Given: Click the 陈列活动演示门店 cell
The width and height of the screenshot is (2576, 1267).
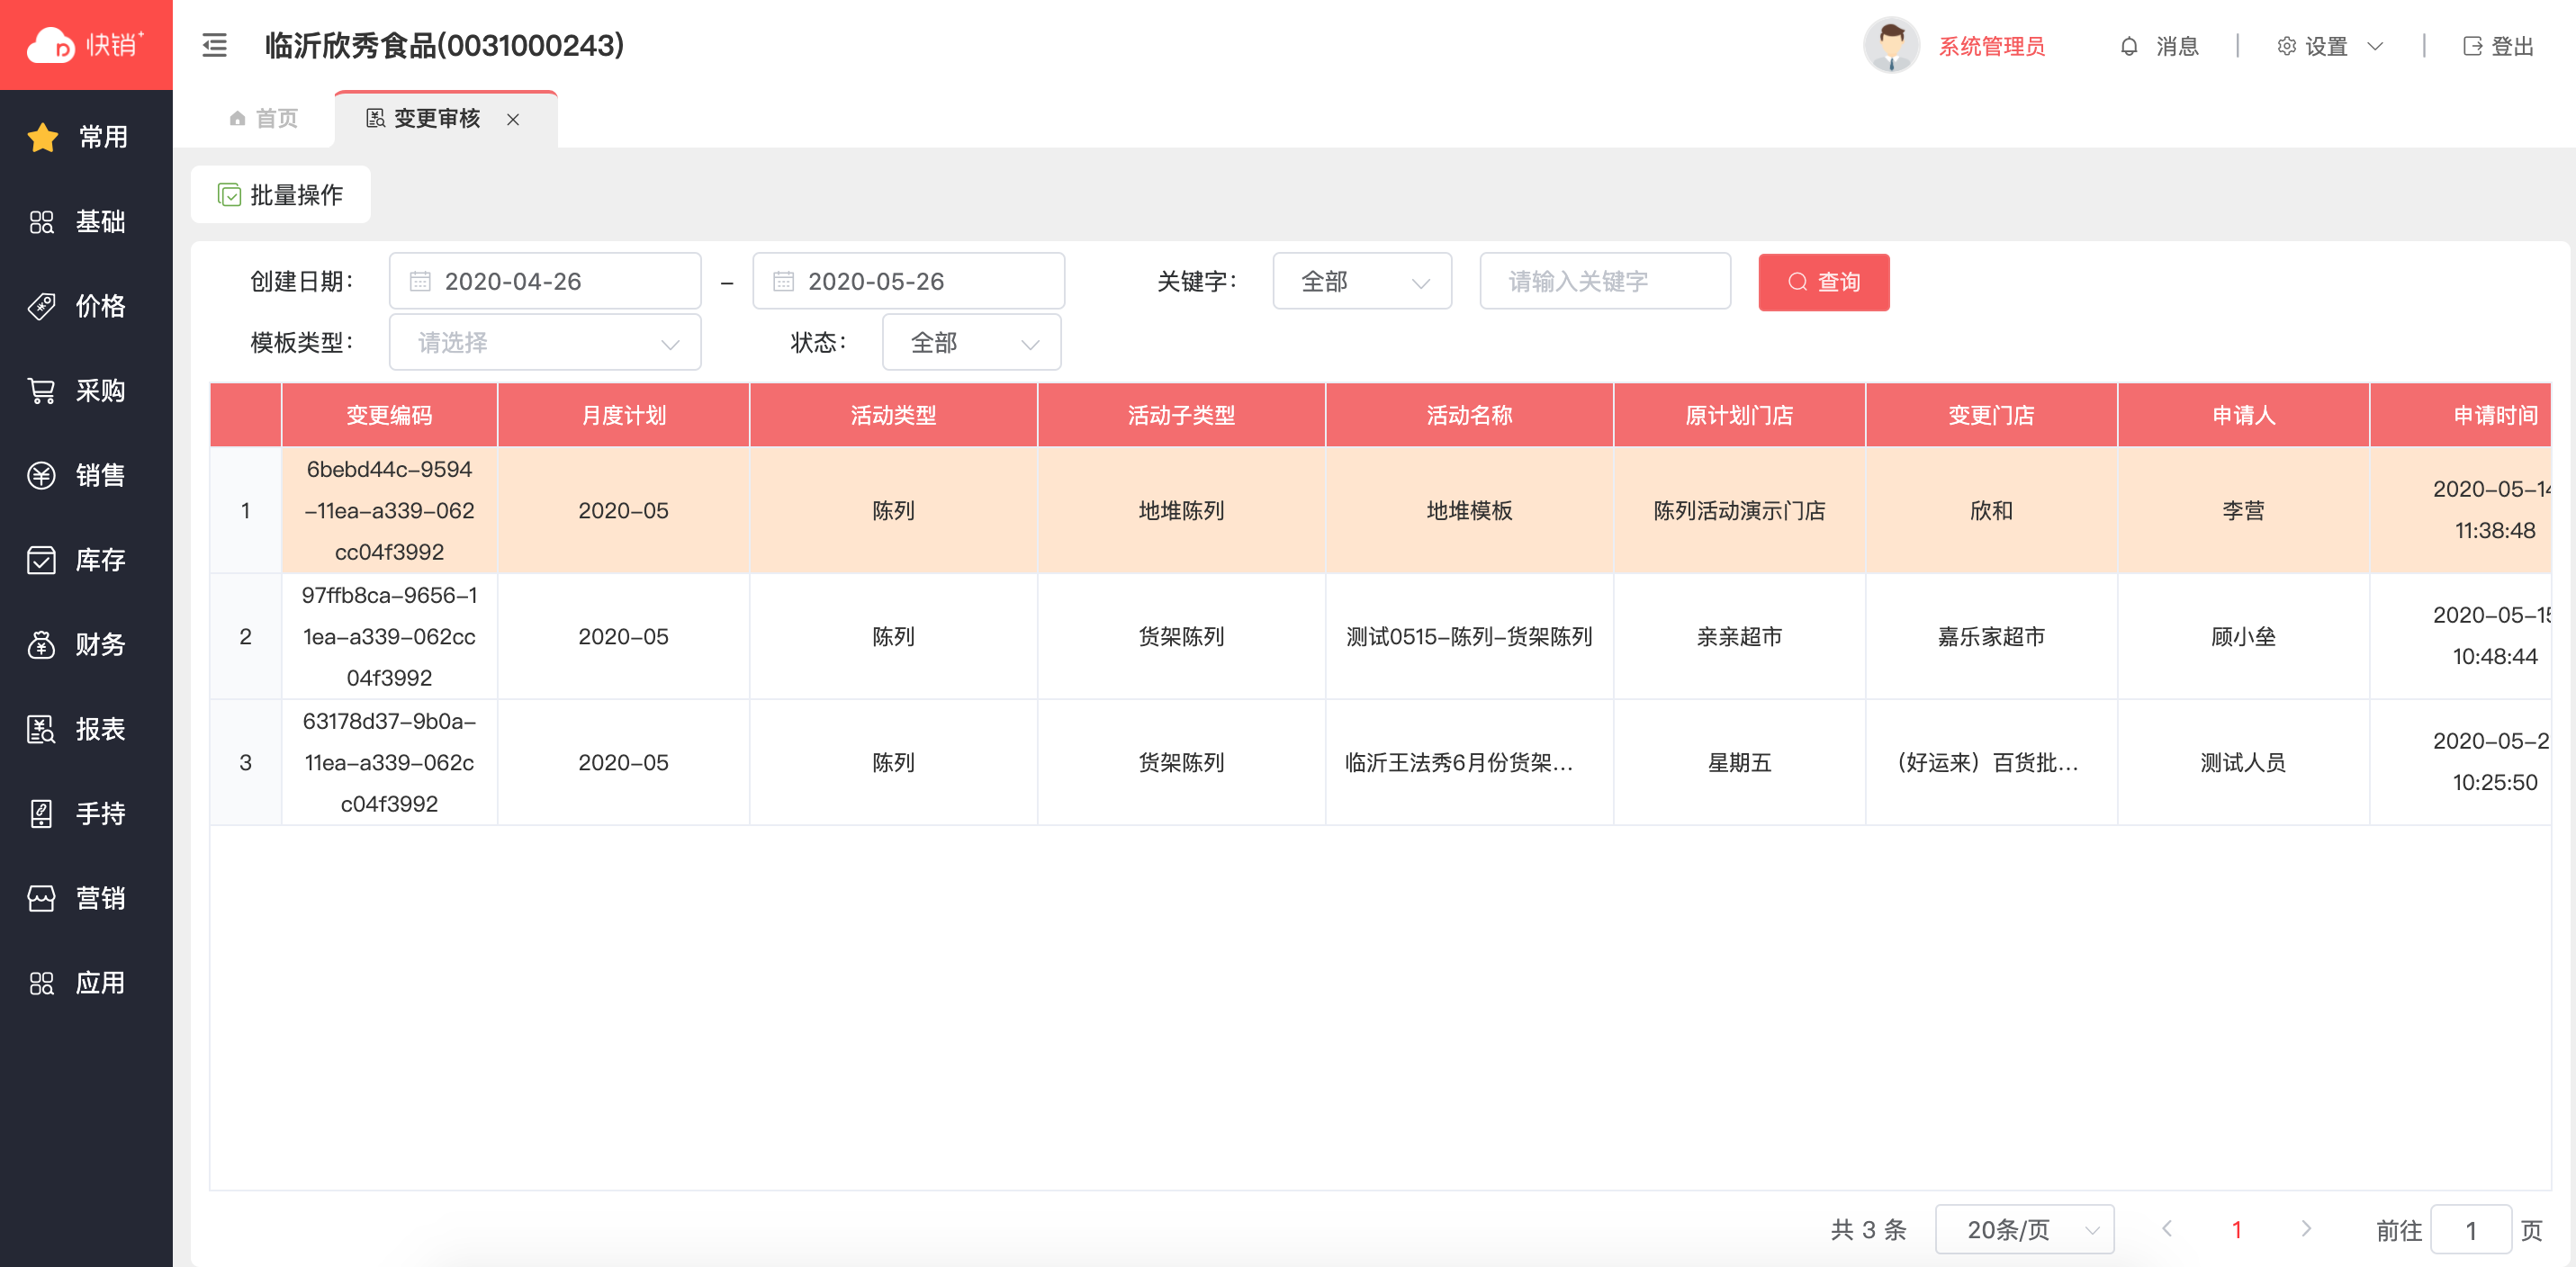Looking at the screenshot, I should click(x=1739, y=510).
